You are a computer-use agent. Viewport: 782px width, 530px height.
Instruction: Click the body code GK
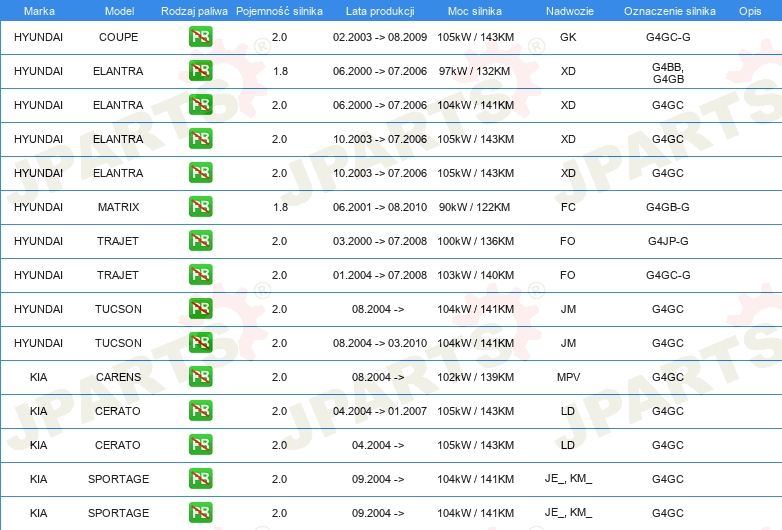[568, 37]
